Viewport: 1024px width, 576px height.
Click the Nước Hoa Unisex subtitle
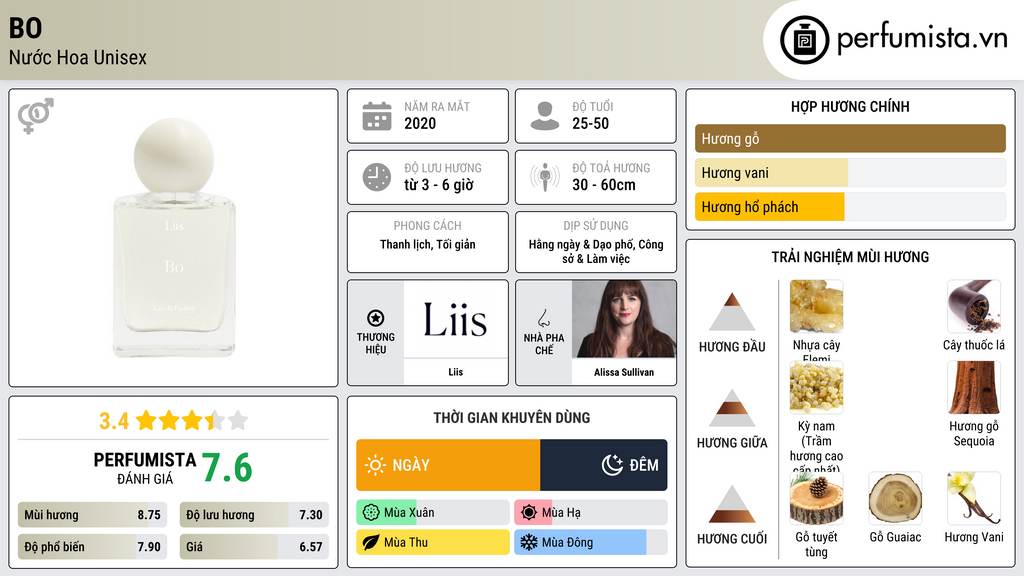point(78,57)
